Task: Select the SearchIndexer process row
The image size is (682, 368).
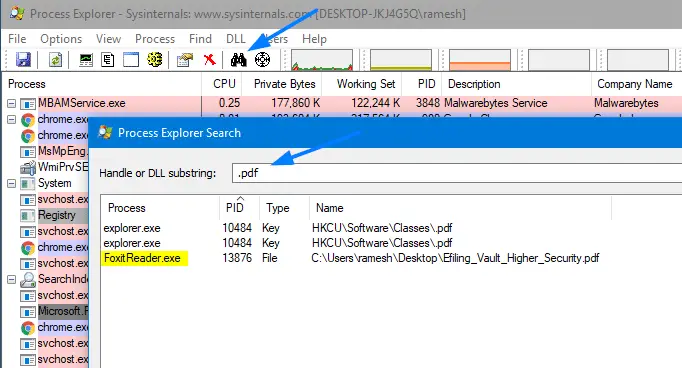Action: (63, 279)
